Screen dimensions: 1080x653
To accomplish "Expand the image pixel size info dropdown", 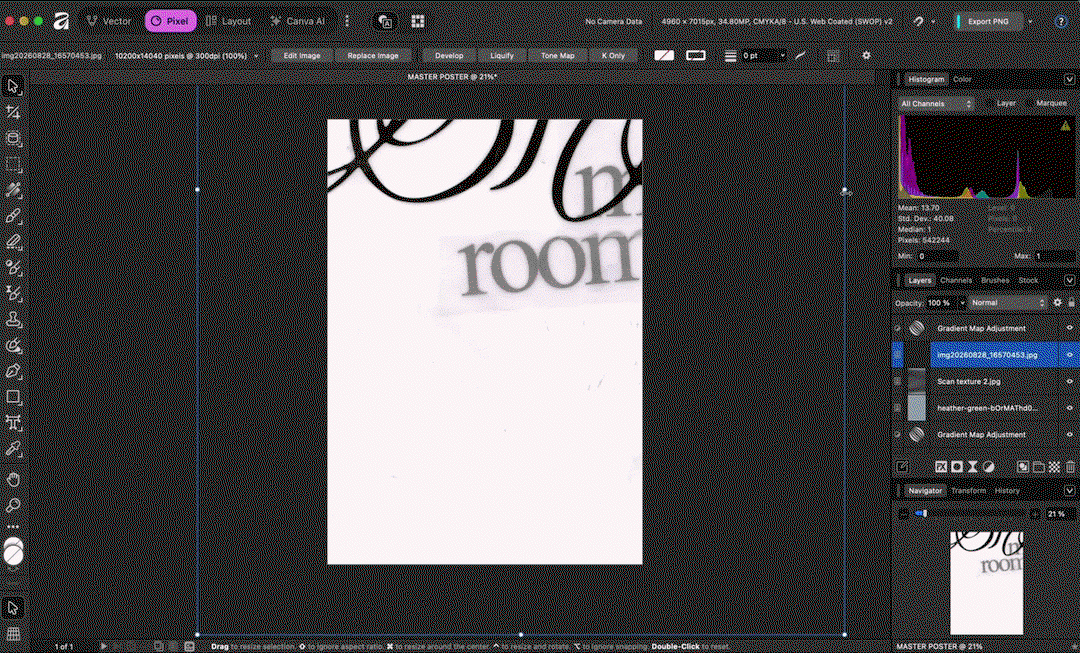I will tap(257, 56).
